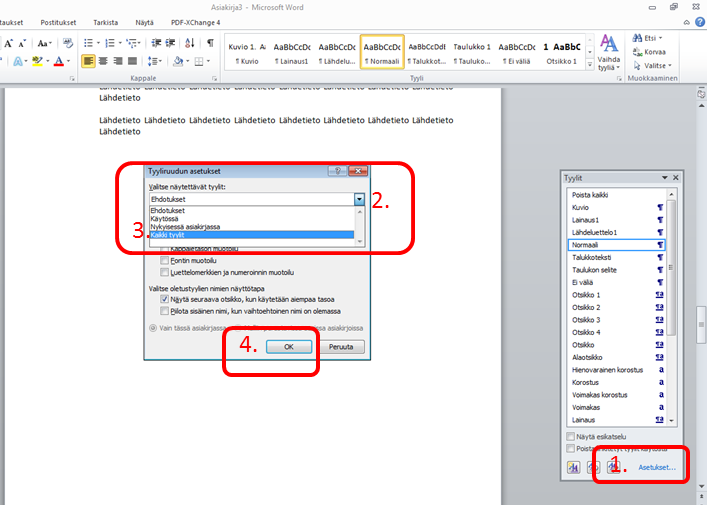
Task: Click the Asetukset... link
Action: pyautogui.click(x=657, y=467)
